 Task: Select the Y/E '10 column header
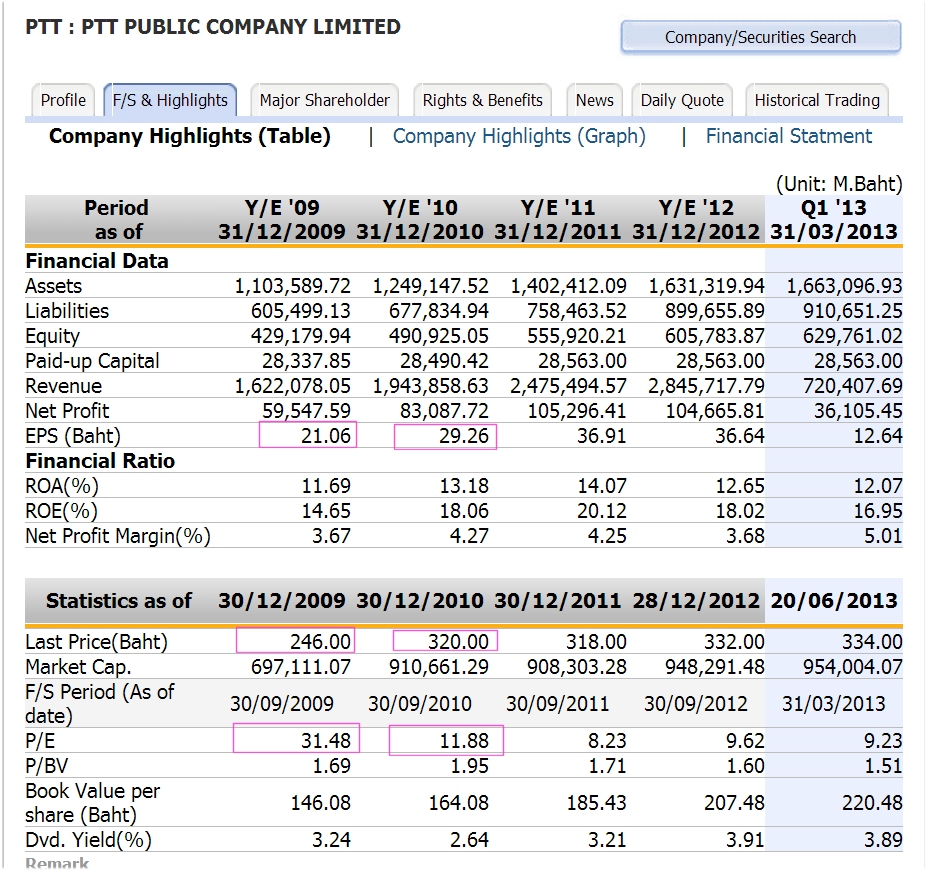pos(420,219)
